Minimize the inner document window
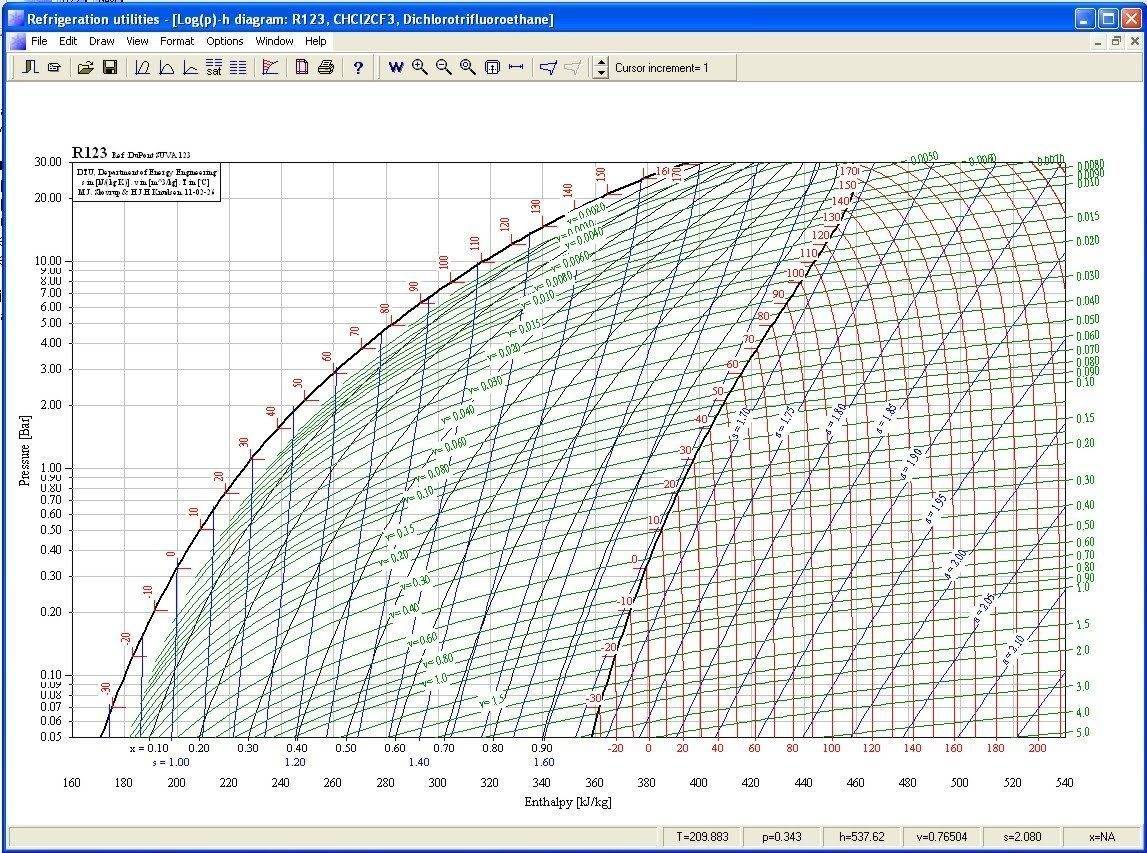Screen dimensions: 1147x853 pos(1099,42)
